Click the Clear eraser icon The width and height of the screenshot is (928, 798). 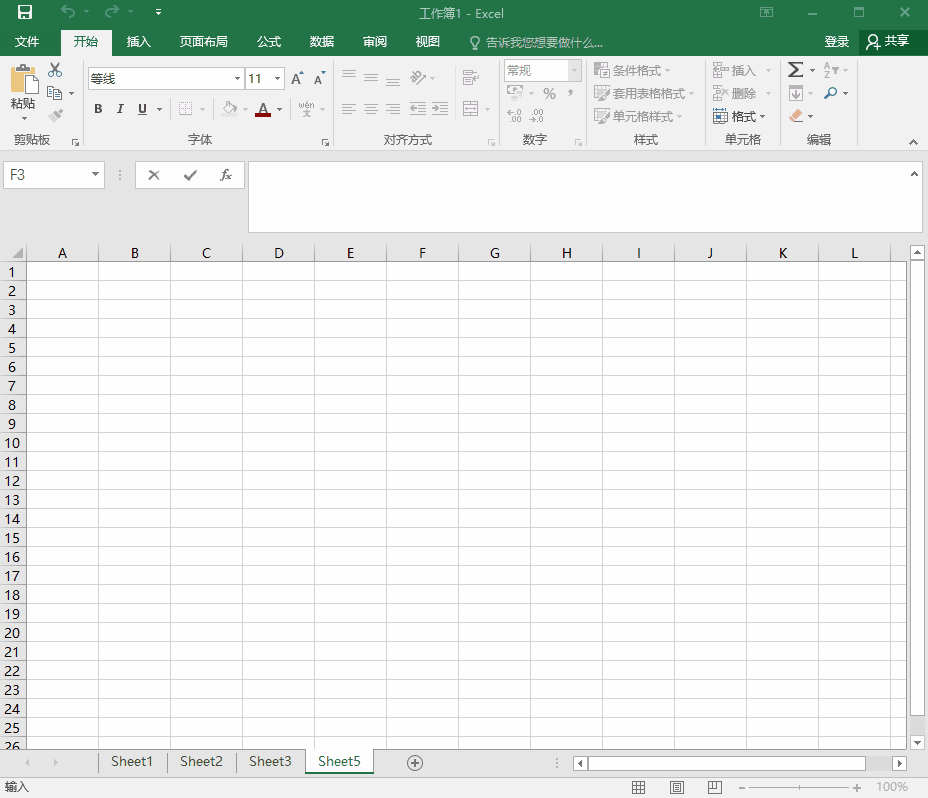click(797, 115)
